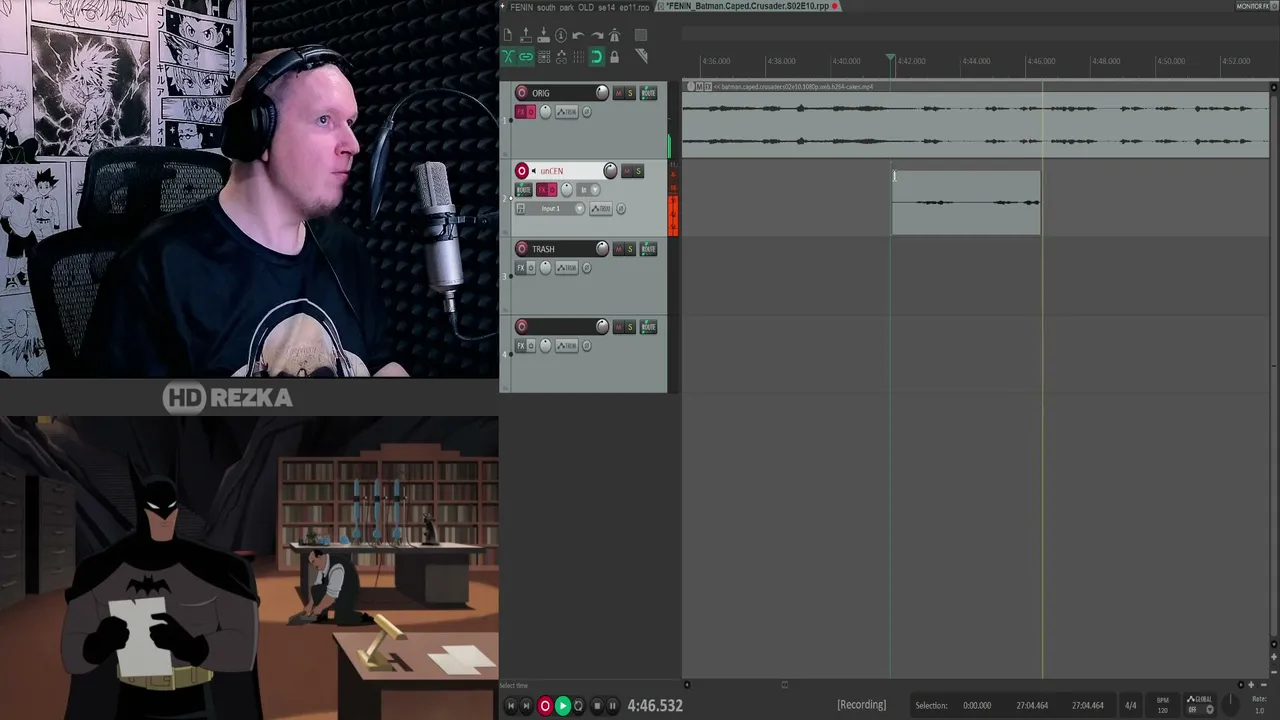The height and width of the screenshot is (720, 1280).
Task: Adjust the unCEN track pan knob
Action: click(x=567, y=190)
